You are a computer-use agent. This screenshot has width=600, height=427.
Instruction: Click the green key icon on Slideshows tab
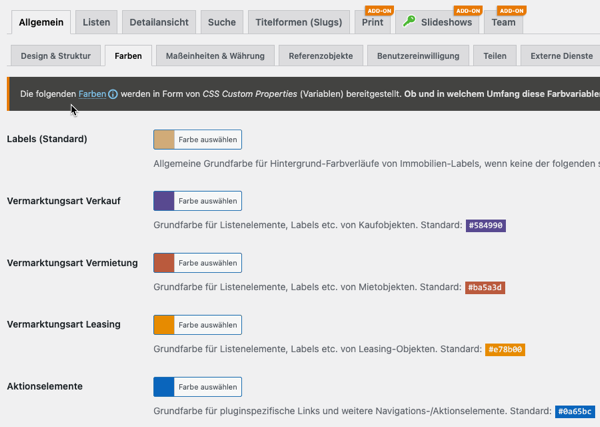point(409,21)
